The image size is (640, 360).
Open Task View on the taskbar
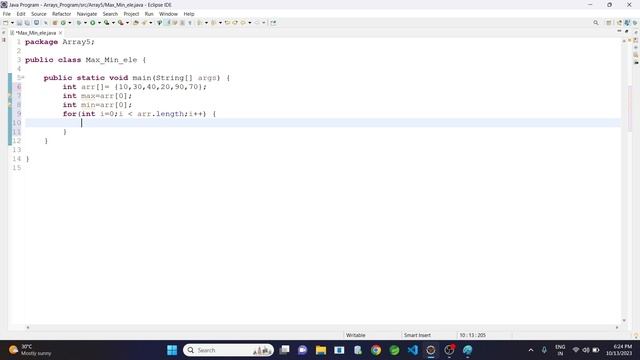click(x=284, y=350)
